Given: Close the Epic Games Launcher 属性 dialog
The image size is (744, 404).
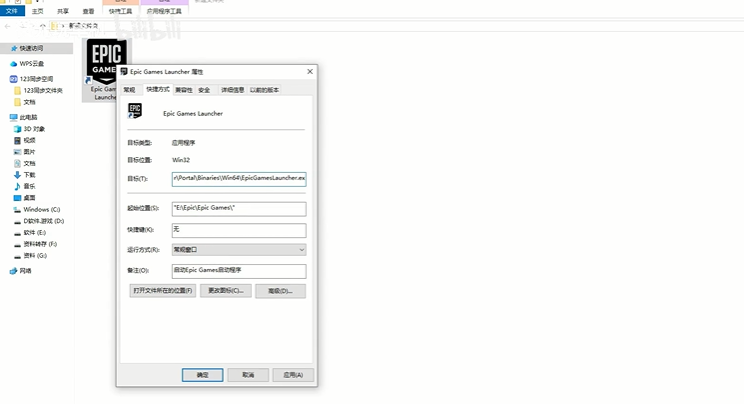Looking at the screenshot, I should pyautogui.click(x=309, y=72).
